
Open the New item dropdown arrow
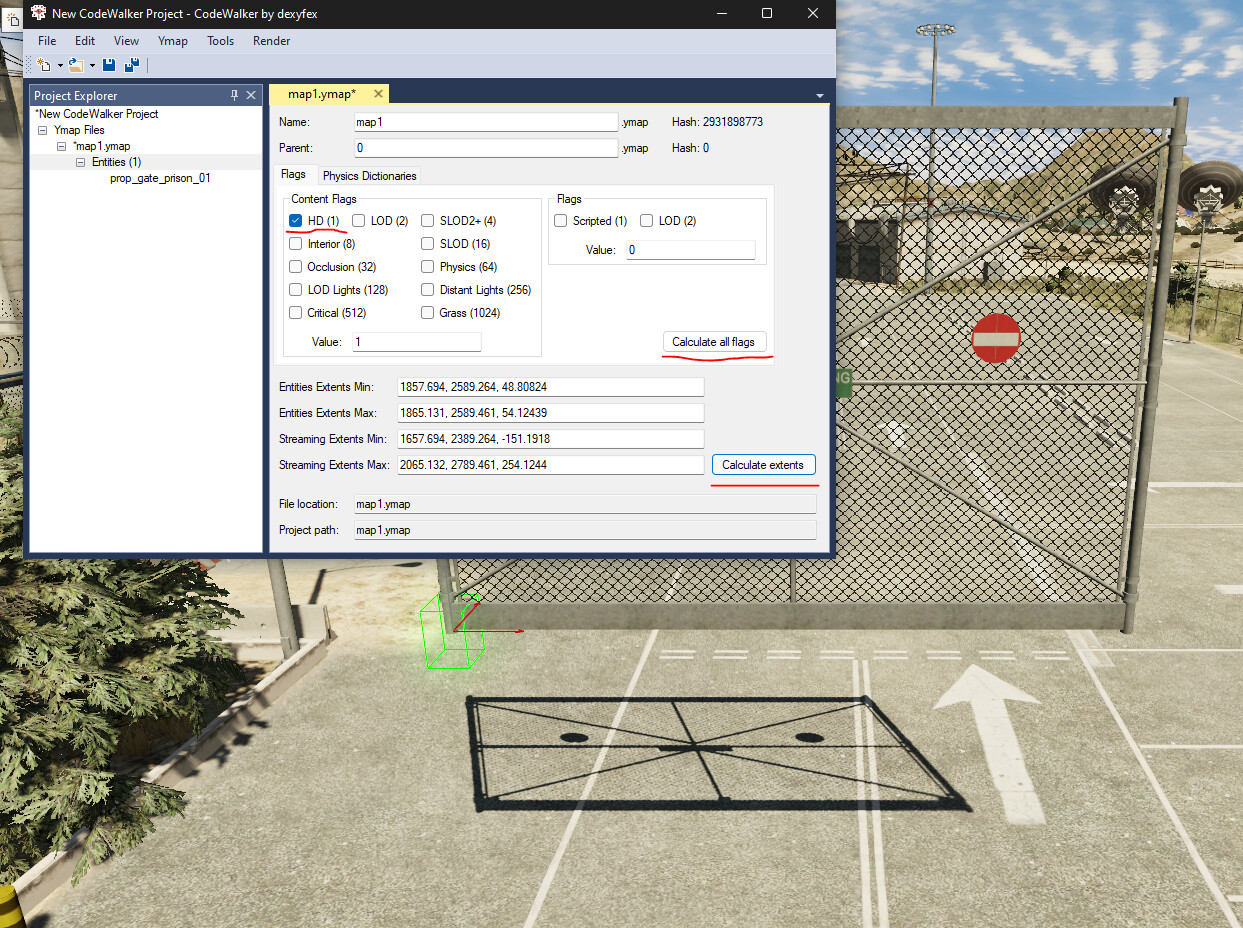point(60,66)
